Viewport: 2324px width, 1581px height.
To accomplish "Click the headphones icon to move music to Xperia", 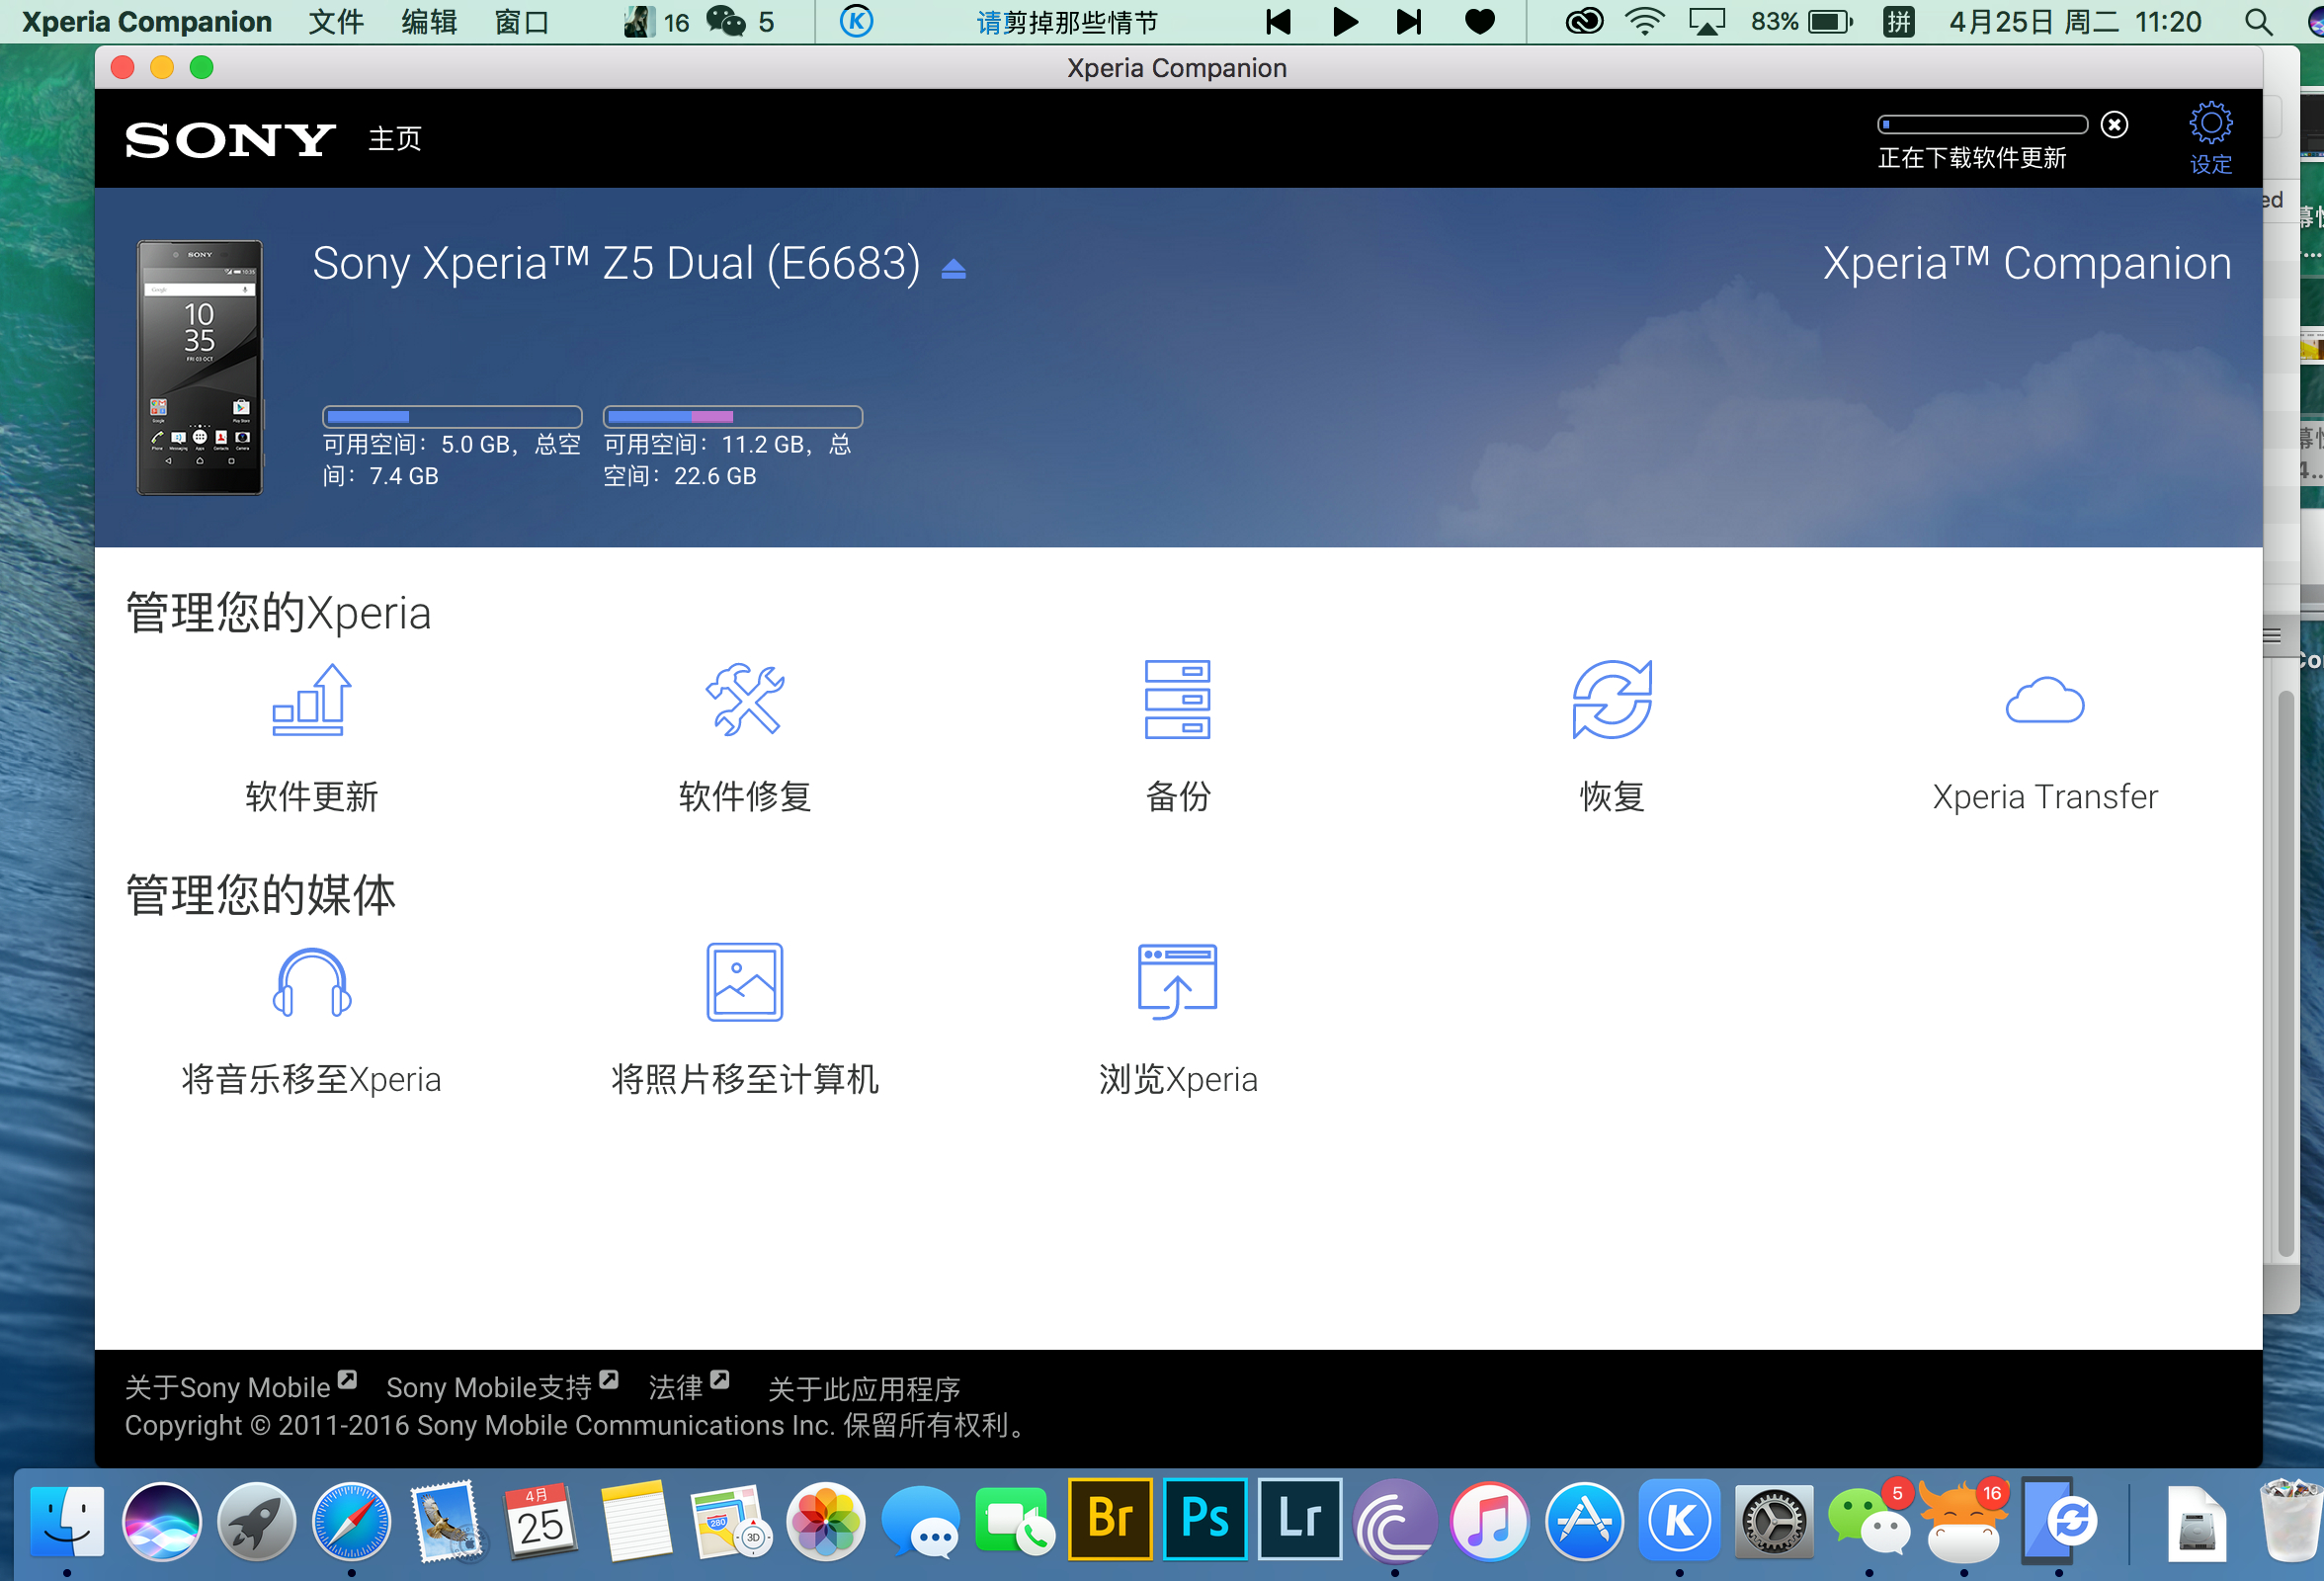I will pos(311,983).
